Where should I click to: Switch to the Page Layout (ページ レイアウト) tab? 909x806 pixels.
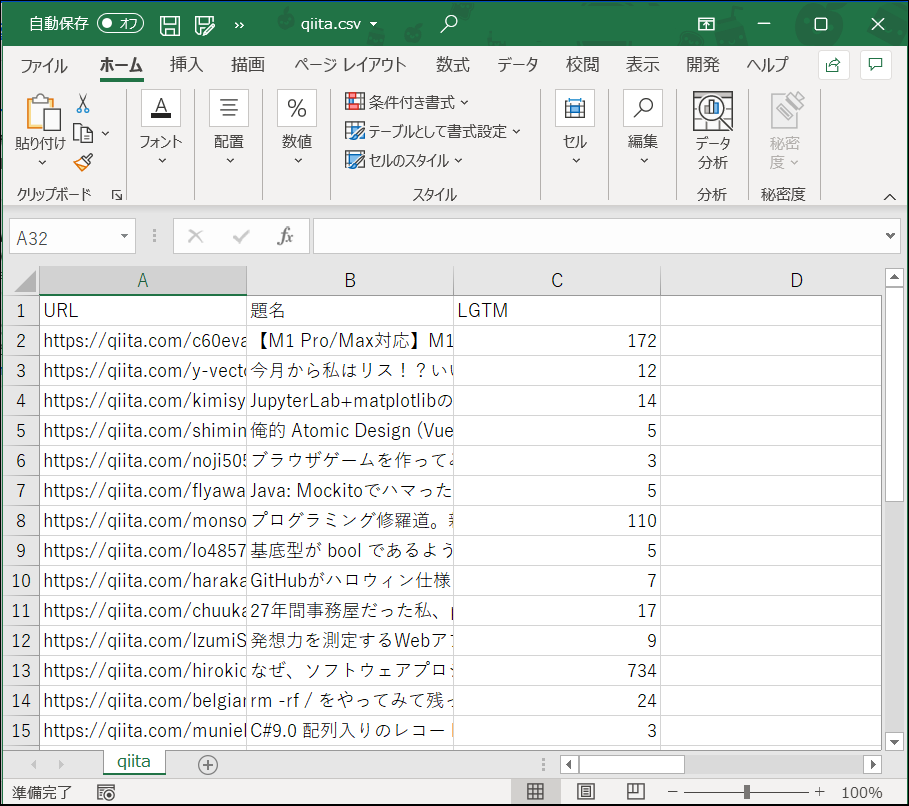(x=350, y=64)
